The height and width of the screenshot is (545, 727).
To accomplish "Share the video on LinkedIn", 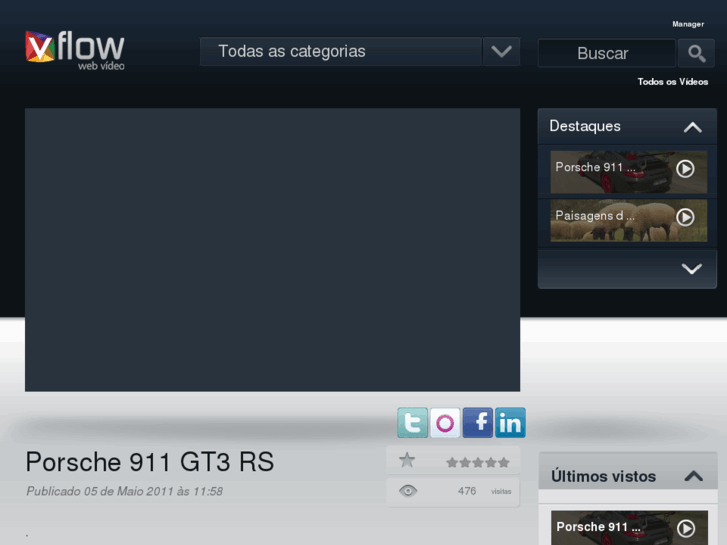I will pyautogui.click(x=510, y=423).
